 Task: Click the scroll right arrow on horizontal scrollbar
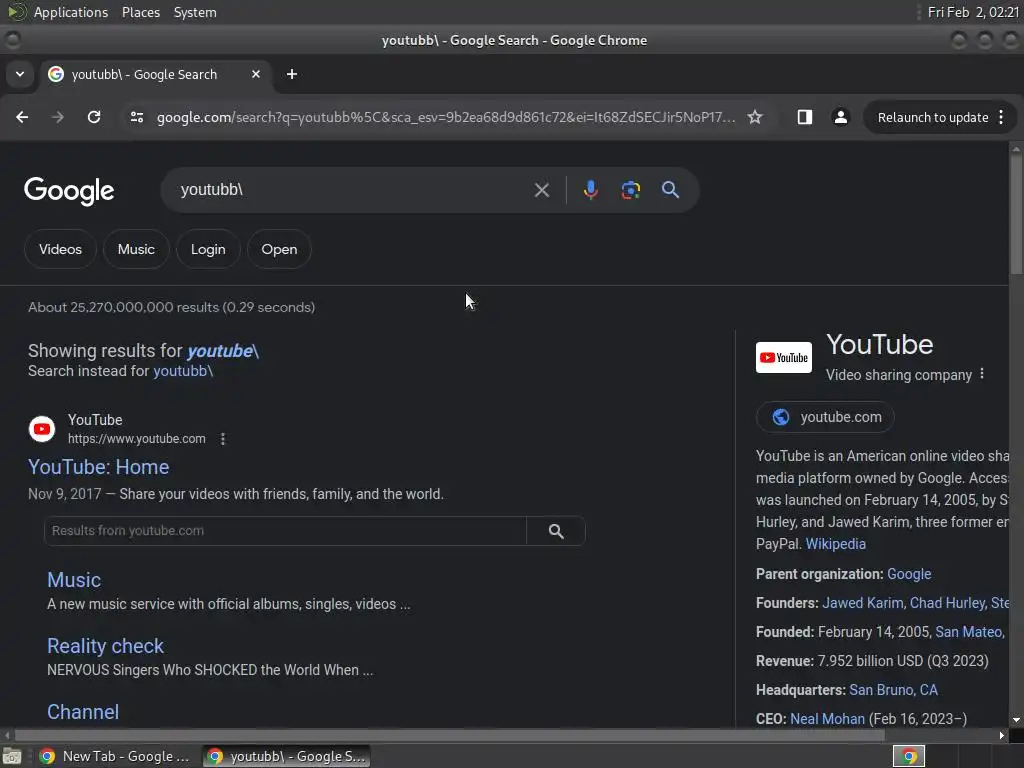click(x=1002, y=735)
